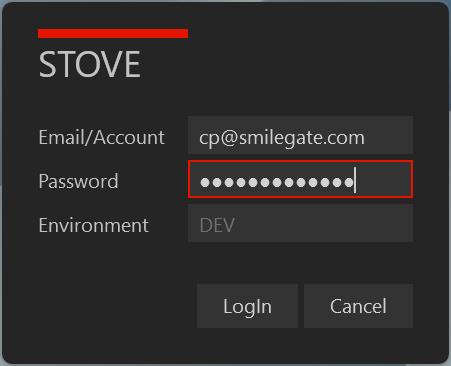Click into the Password input field
This screenshot has height=366, width=451.
click(x=300, y=179)
